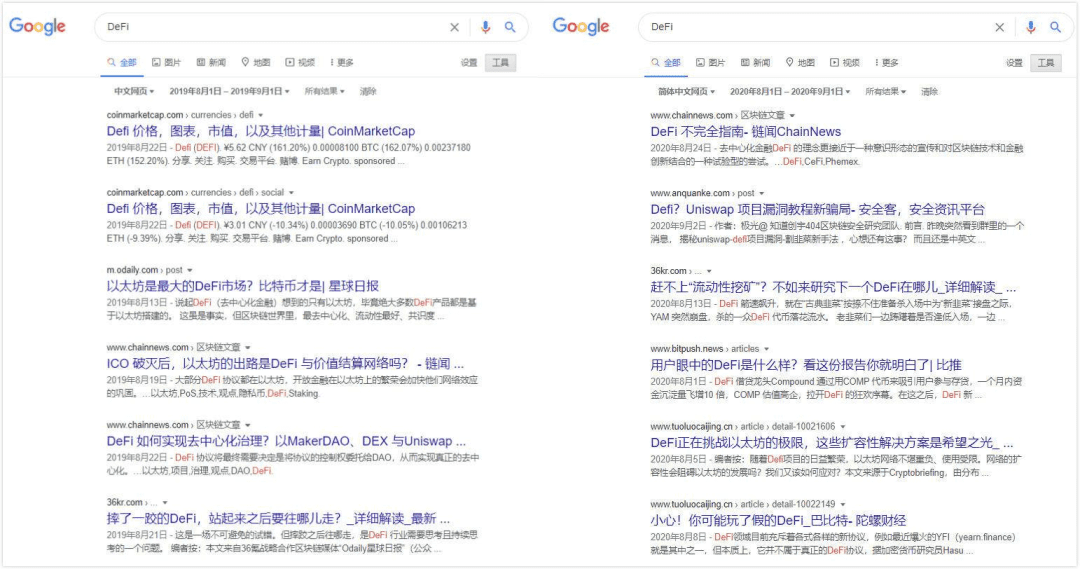Open the ICO 破灭后 链闻 result
The width and height of the screenshot is (1080, 569).
(x=285, y=364)
